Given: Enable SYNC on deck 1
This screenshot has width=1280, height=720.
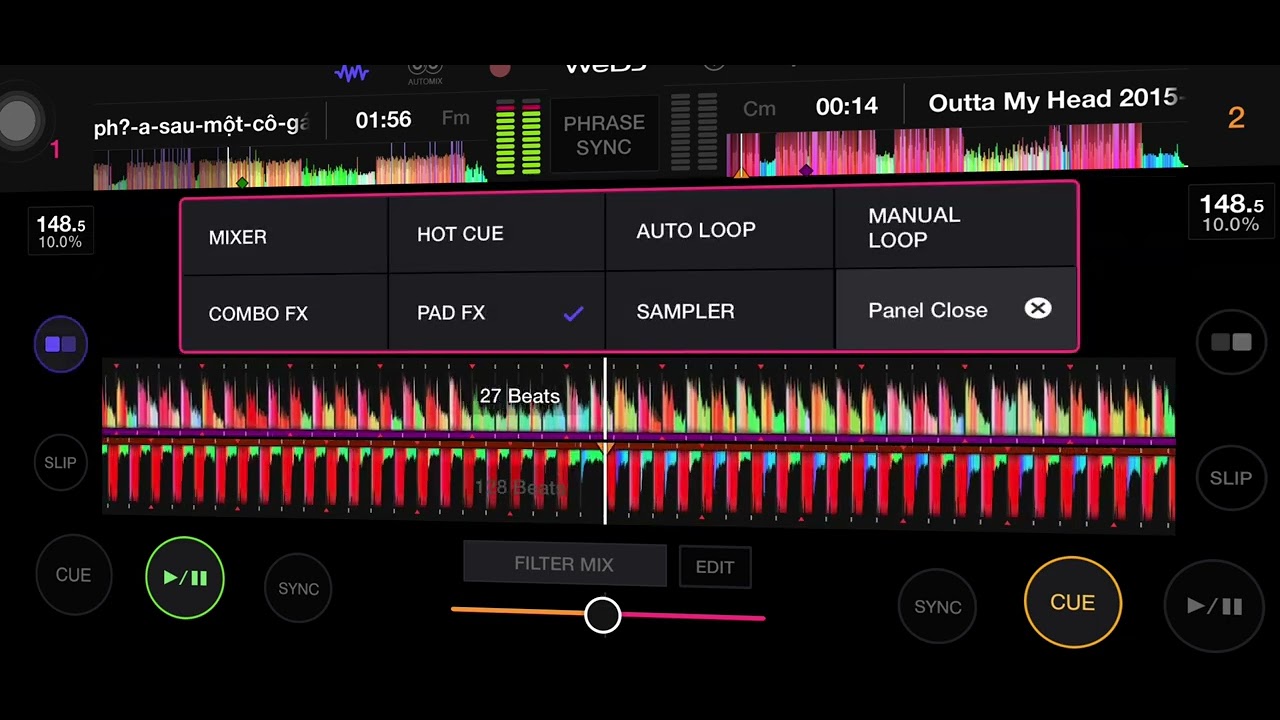Looking at the screenshot, I should pos(298,589).
